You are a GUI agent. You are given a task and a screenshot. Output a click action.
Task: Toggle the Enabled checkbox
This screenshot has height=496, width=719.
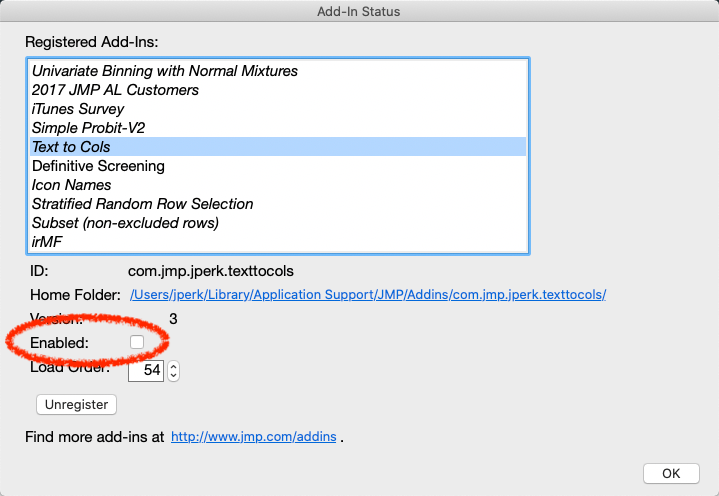[137, 342]
